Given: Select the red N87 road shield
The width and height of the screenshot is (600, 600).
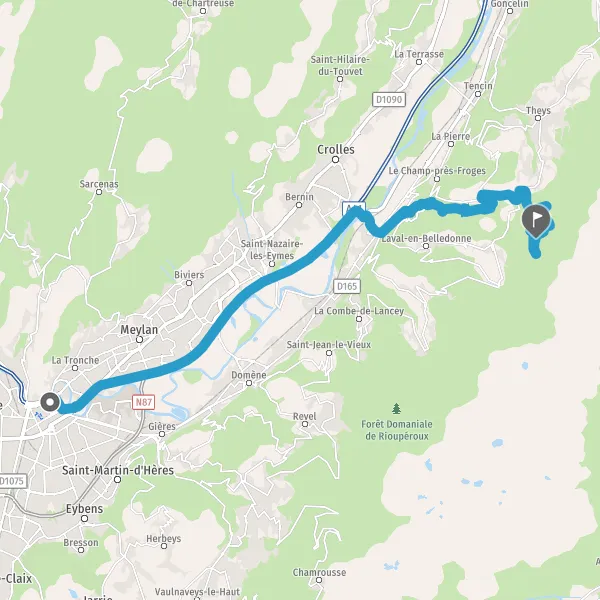Looking at the screenshot, I should 143,402.
